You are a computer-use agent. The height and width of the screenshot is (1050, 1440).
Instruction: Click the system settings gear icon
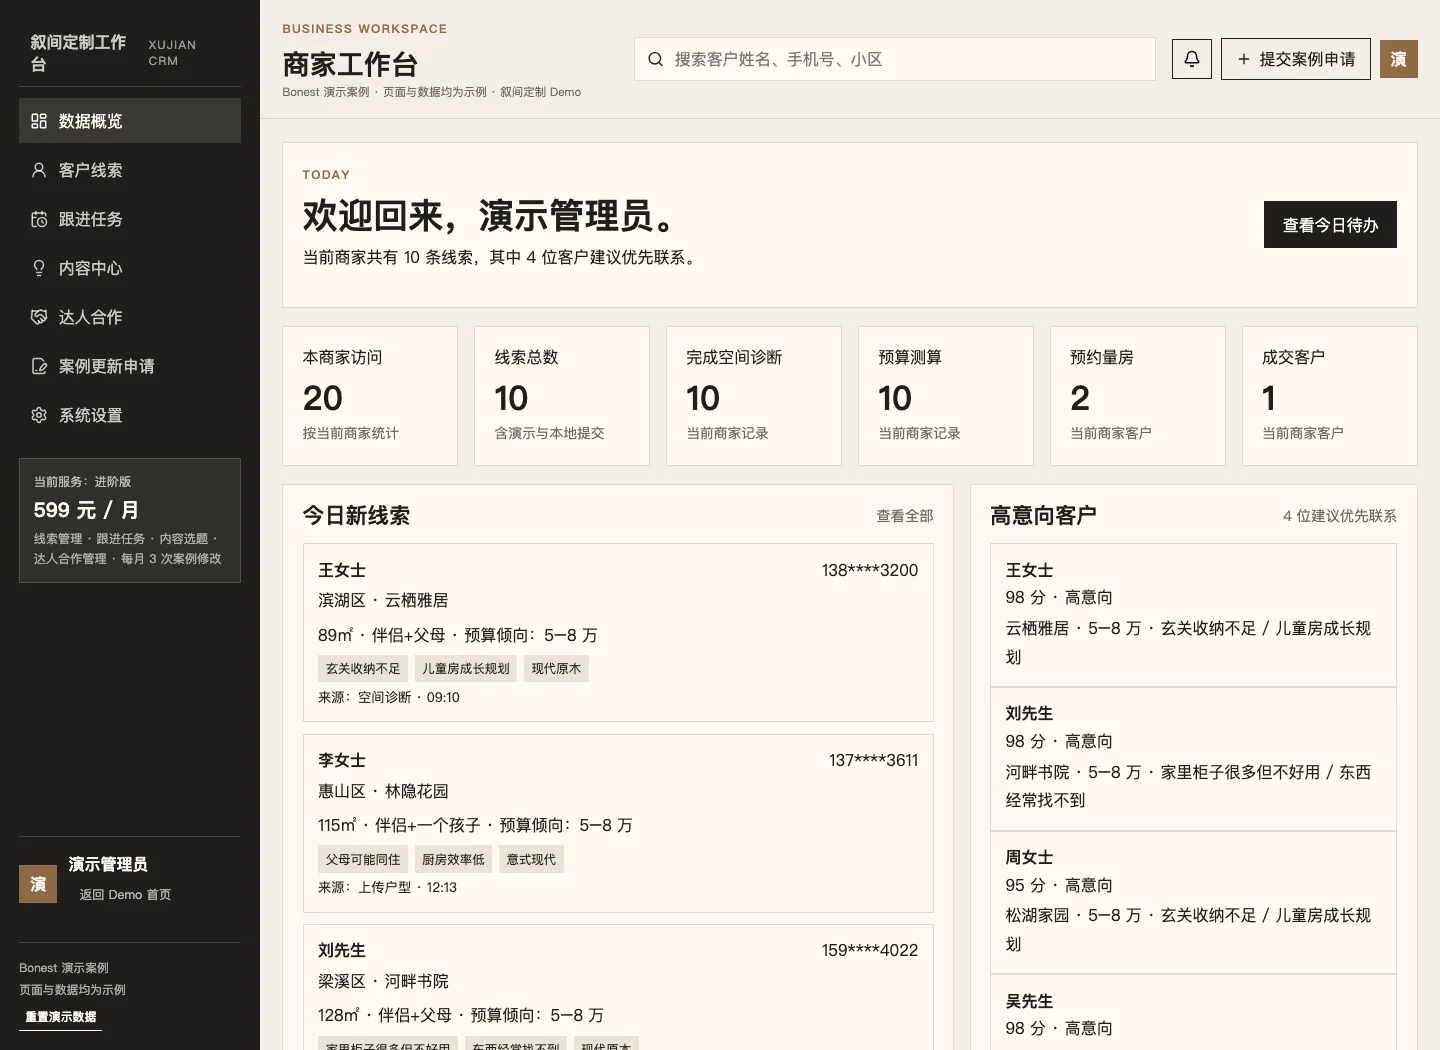click(39, 415)
